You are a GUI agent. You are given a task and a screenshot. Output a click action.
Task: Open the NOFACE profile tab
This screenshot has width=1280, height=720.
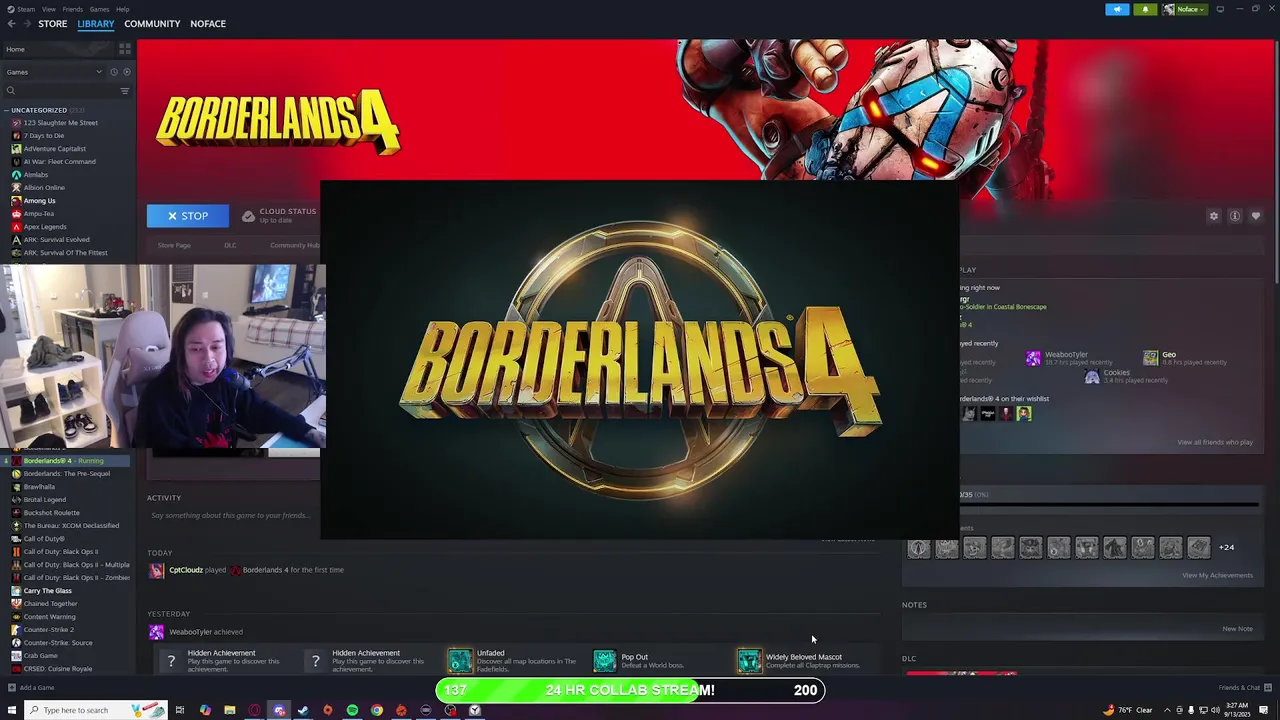pyautogui.click(x=208, y=24)
